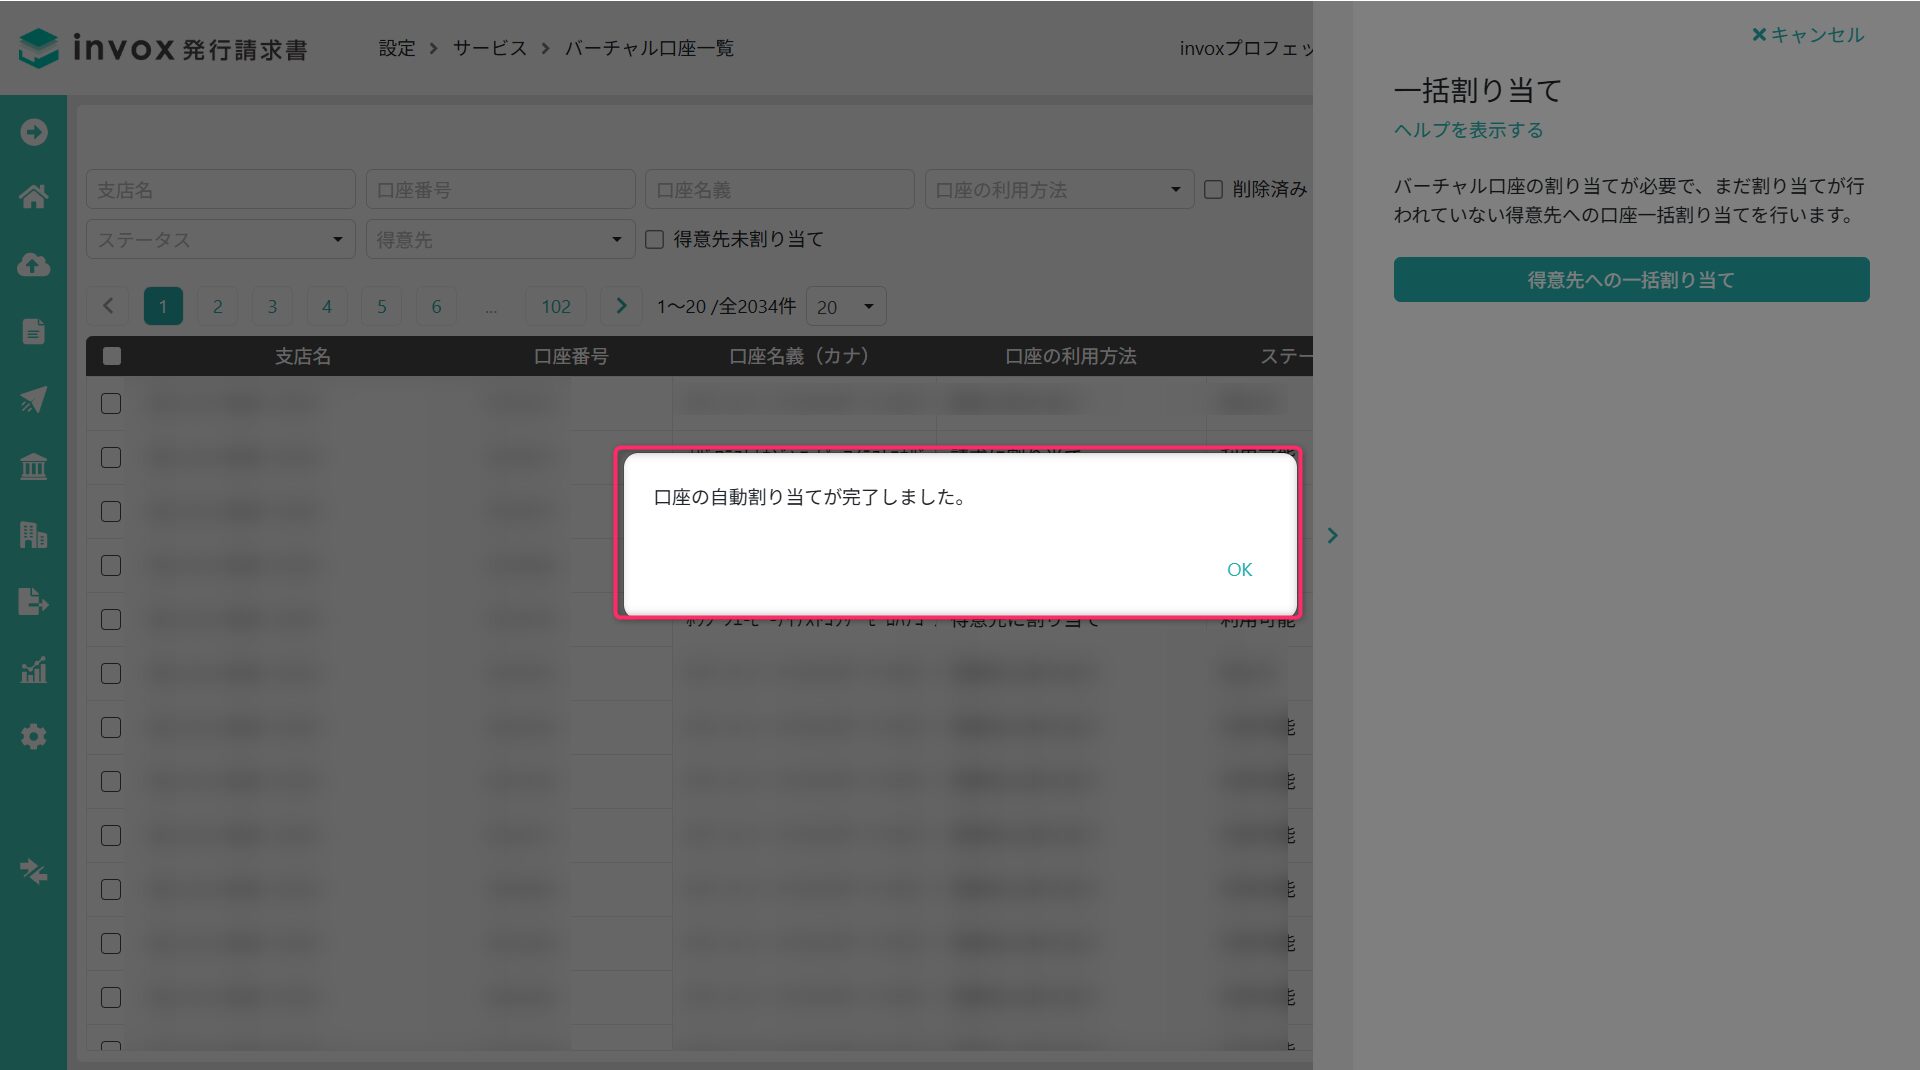This screenshot has width=1920, height=1070.
Task: Open the page size dropdown showing 20
Action: click(846, 307)
